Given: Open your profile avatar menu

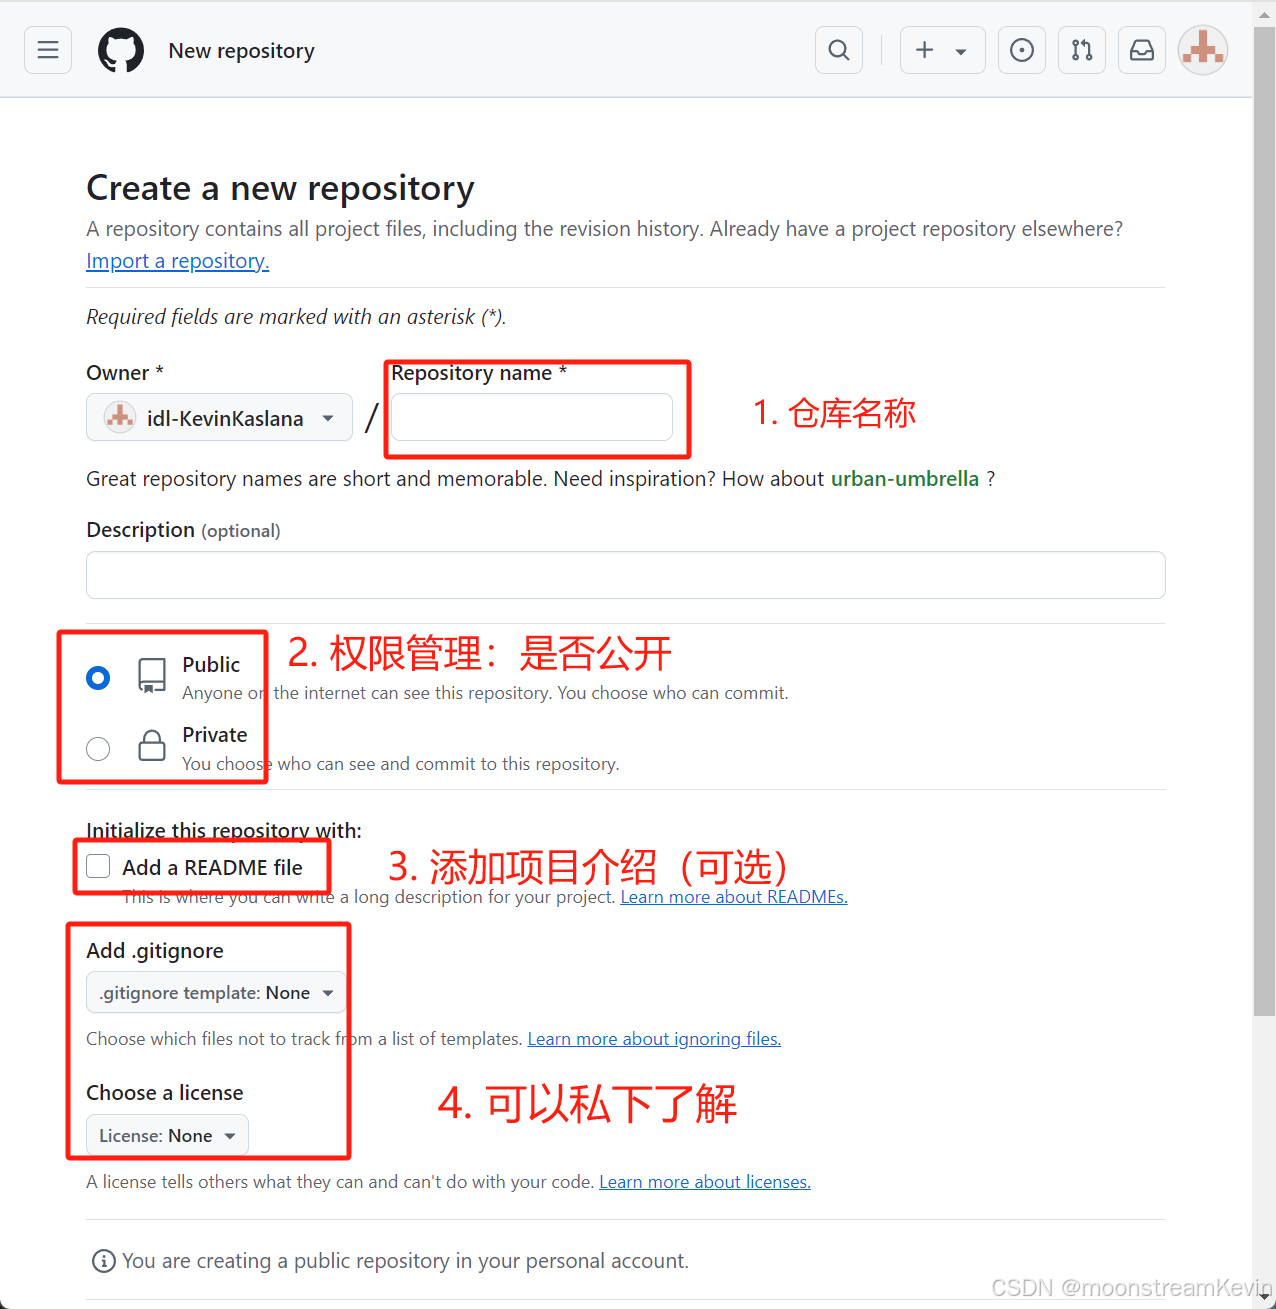Looking at the screenshot, I should coord(1202,49).
